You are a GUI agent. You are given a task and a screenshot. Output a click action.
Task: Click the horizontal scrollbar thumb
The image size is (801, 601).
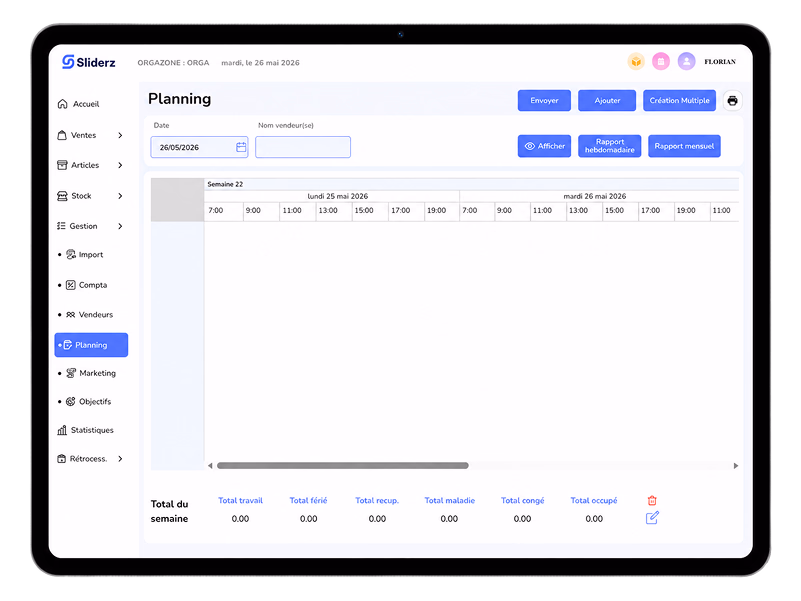click(343, 466)
